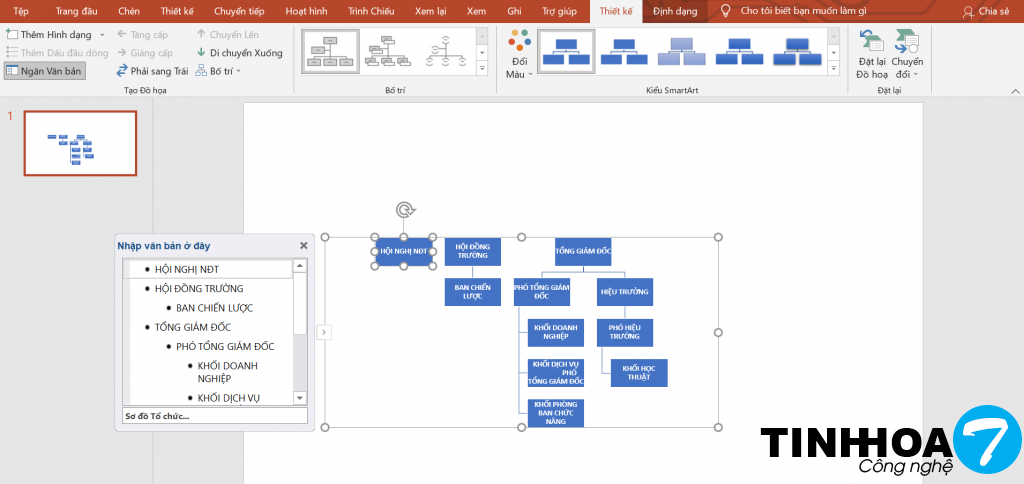Click Phải sang Trái direction icon
Viewport: 1024px width, 484px height.
(x=122, y=70)
